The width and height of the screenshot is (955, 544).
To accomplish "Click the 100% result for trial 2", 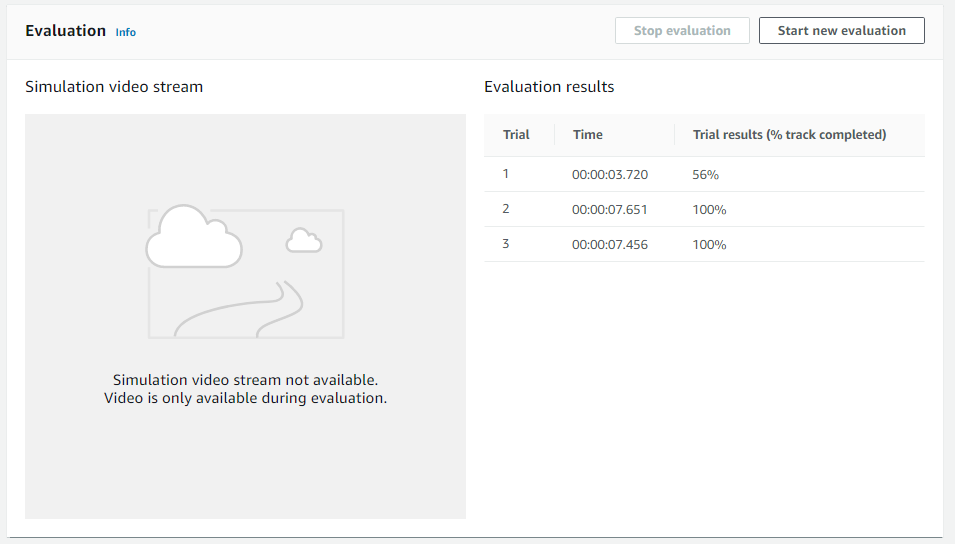I will (x=709, y=210).
